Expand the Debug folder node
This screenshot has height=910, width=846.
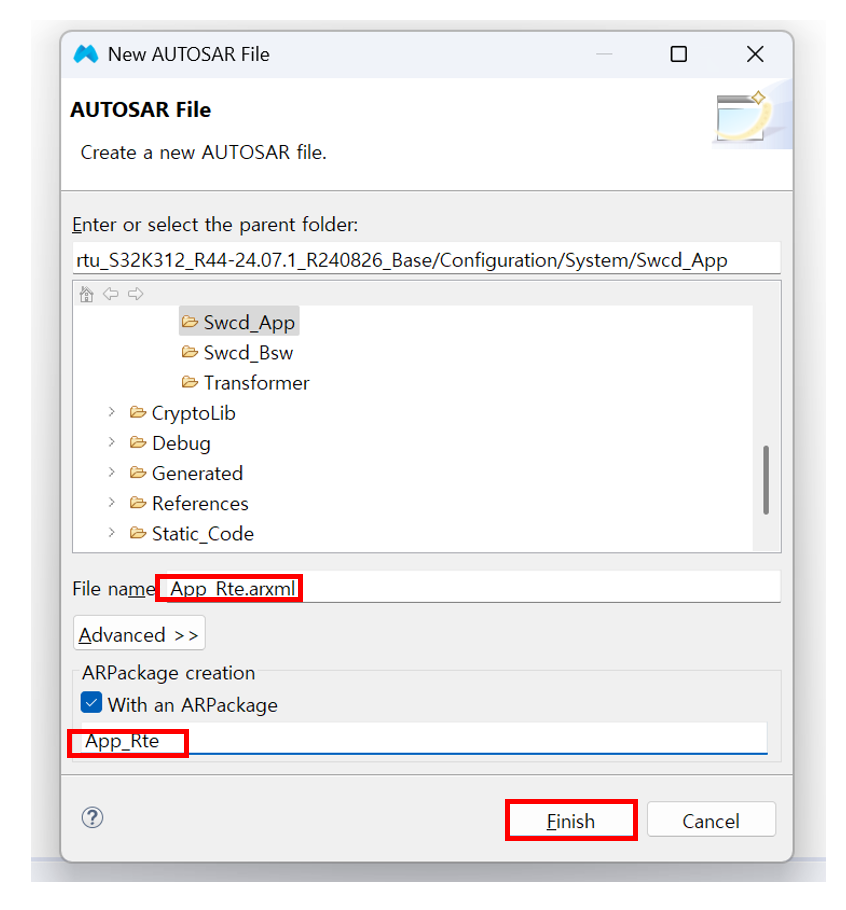coord(112,442)
